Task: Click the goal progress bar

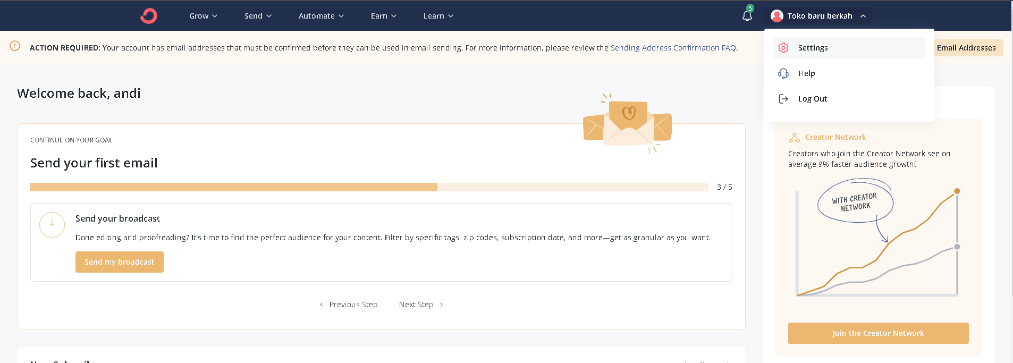Action: (x=369, y=187)
